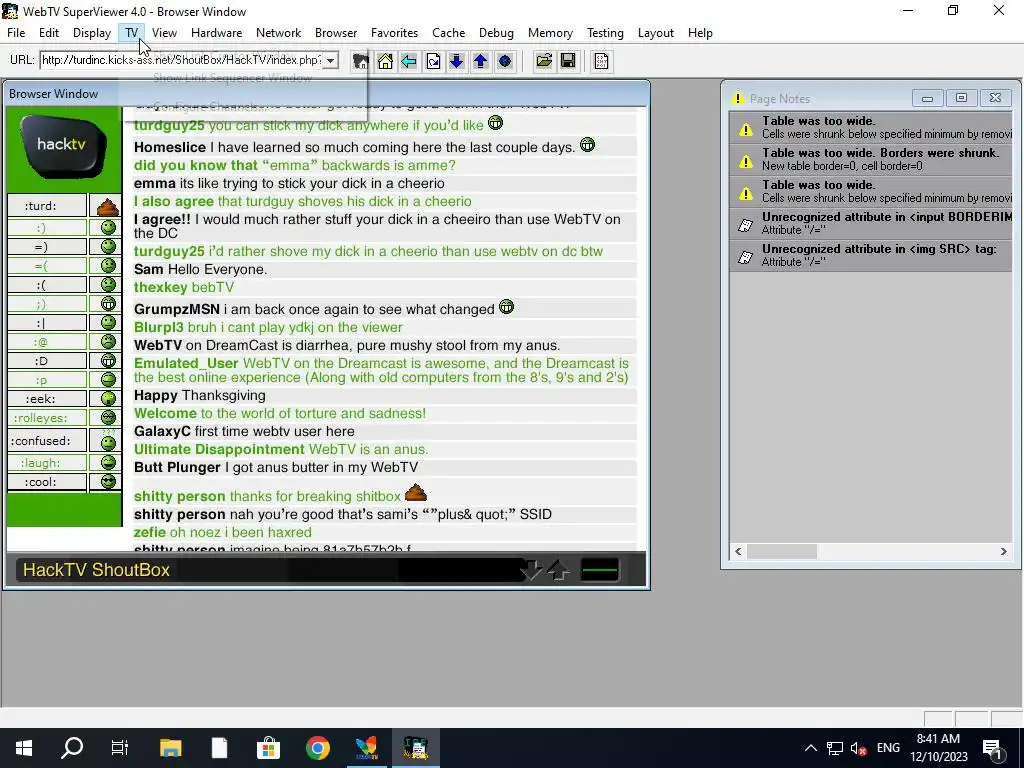This screenshot has height=768, width=1024.
Task: Click the hacktv logo in the sidebar
Action: (x=62, y=146)
